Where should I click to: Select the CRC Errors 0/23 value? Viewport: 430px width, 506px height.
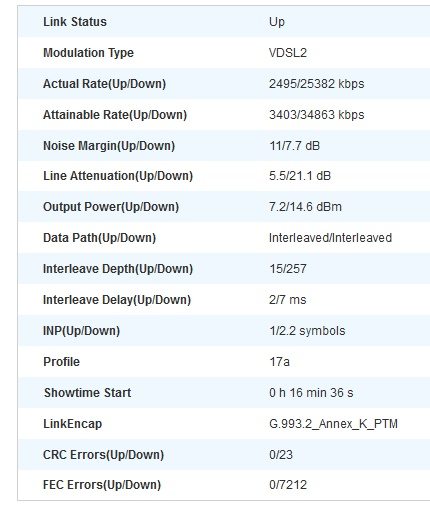(281, 455)
